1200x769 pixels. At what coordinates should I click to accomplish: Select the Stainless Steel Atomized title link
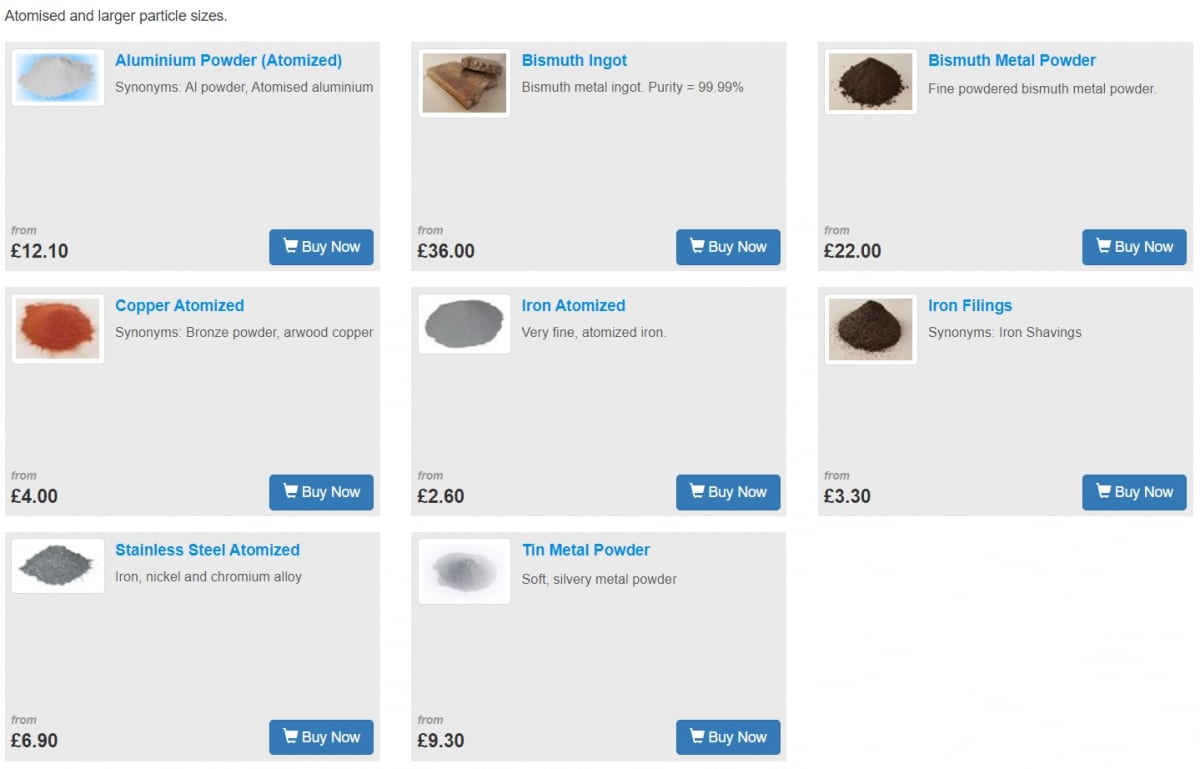coord(207,549)
